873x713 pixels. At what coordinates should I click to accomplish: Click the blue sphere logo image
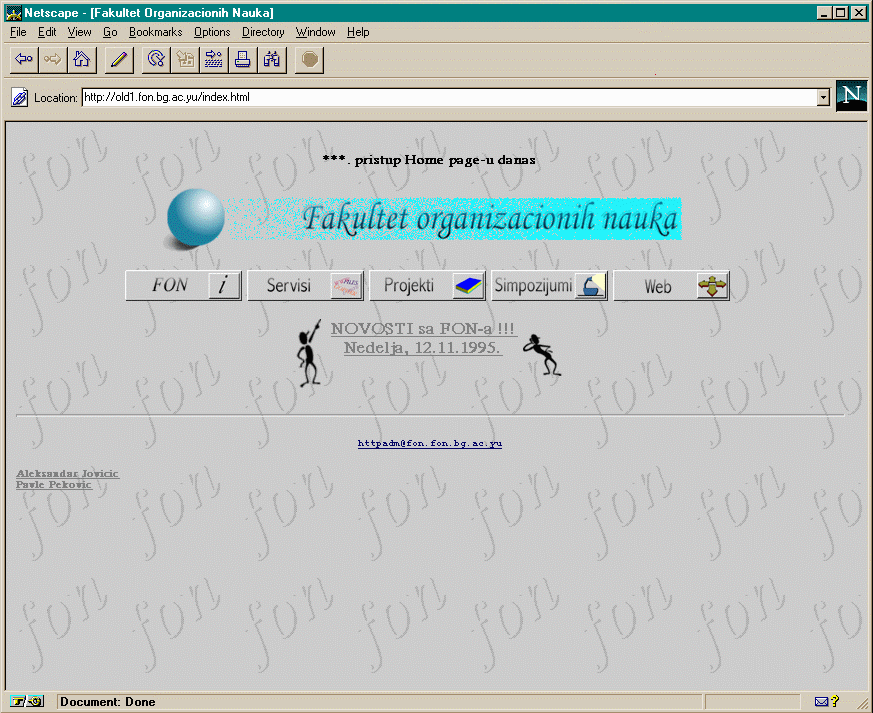tap(195, 218)
